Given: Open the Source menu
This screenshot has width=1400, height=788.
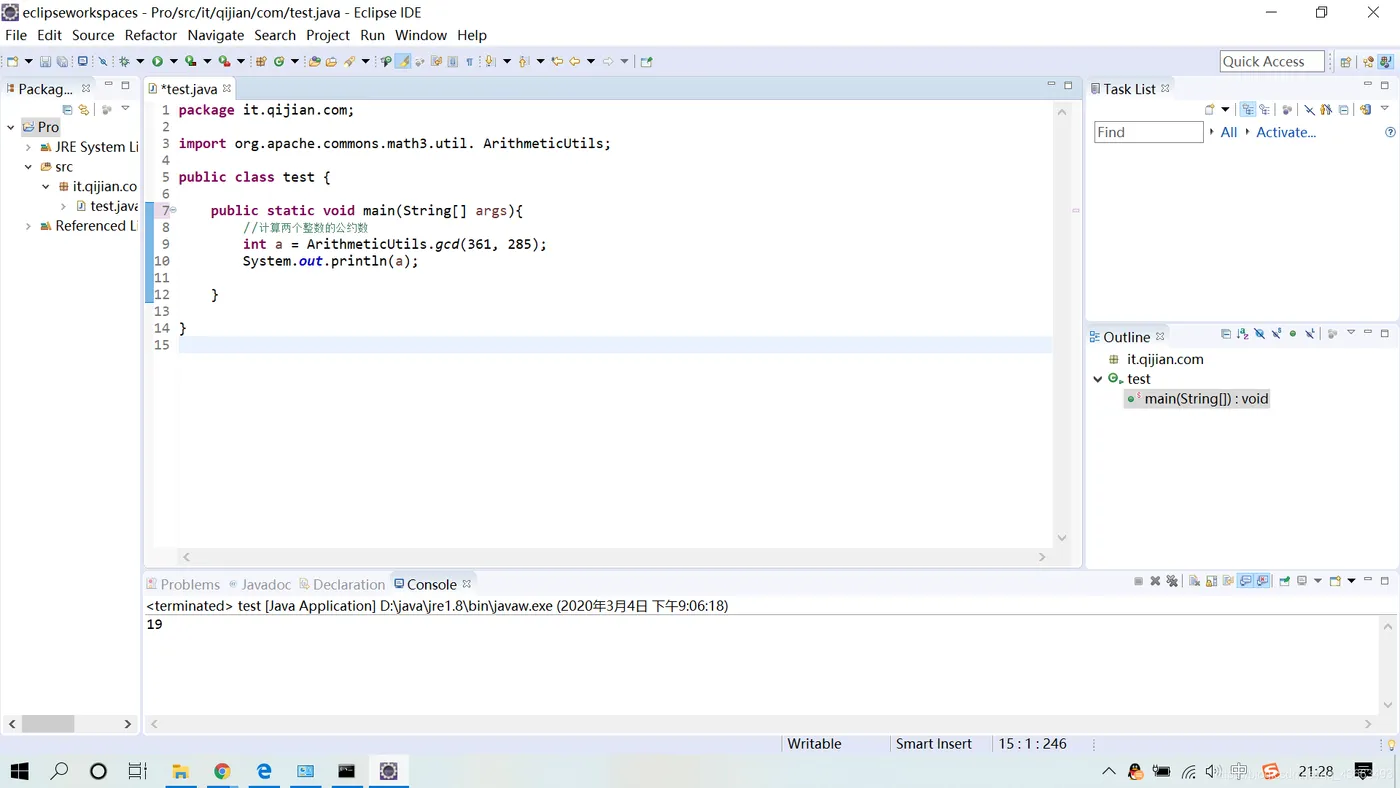Looking at the screenshot, I should point(93,35).
